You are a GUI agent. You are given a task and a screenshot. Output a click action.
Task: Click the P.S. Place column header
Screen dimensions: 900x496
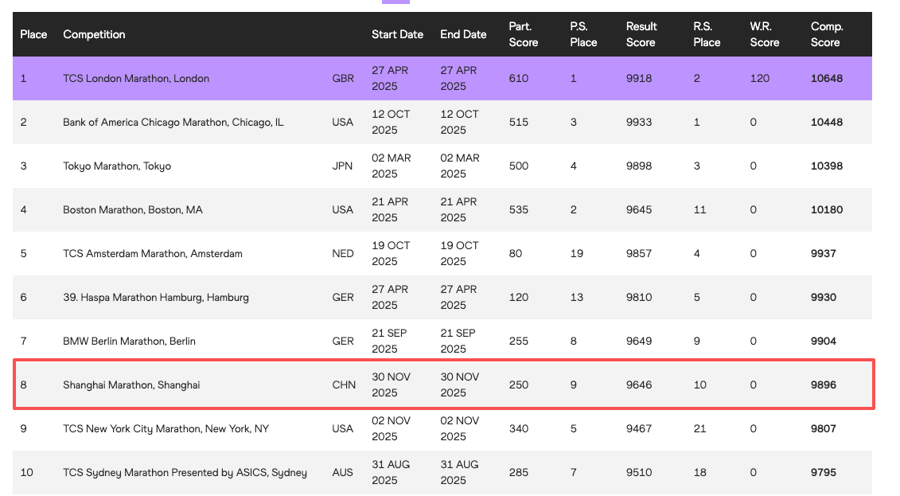tap(583, 35)
